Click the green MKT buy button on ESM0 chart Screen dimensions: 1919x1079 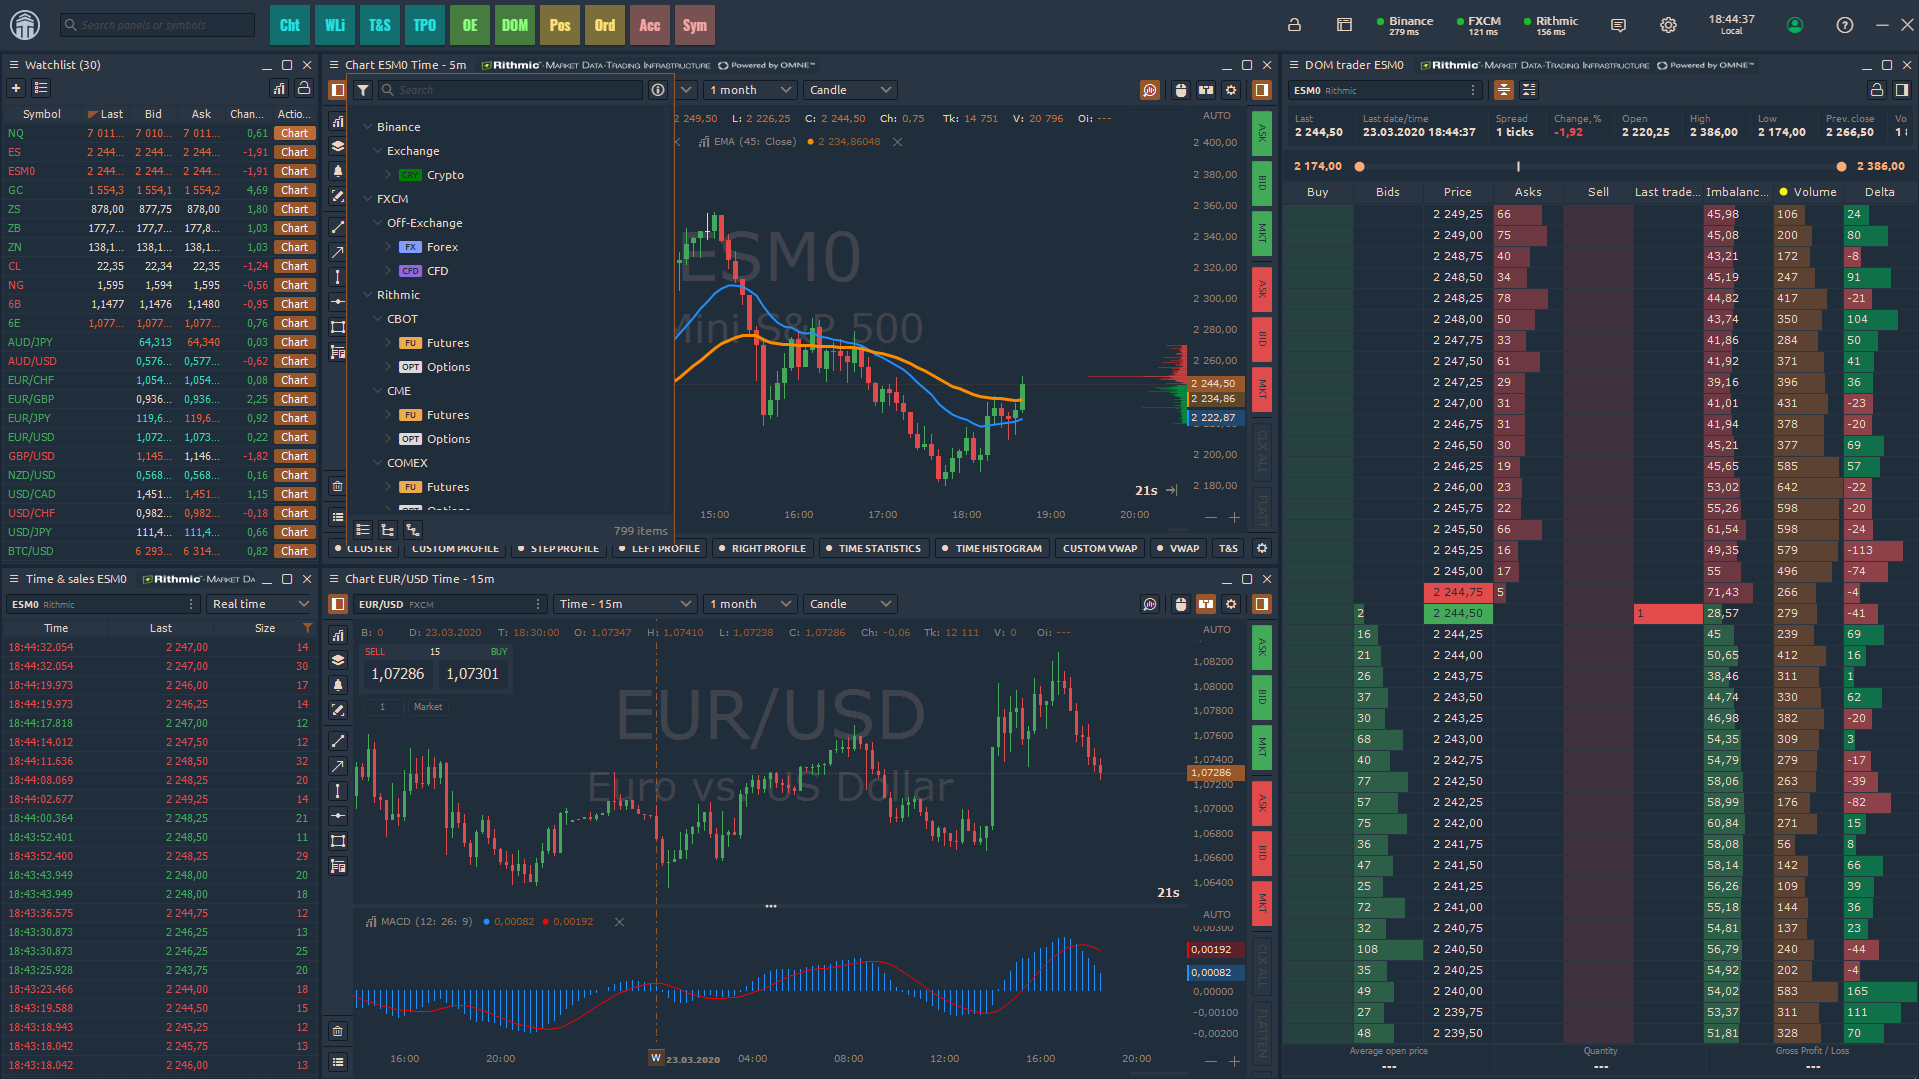(1262, 234)
